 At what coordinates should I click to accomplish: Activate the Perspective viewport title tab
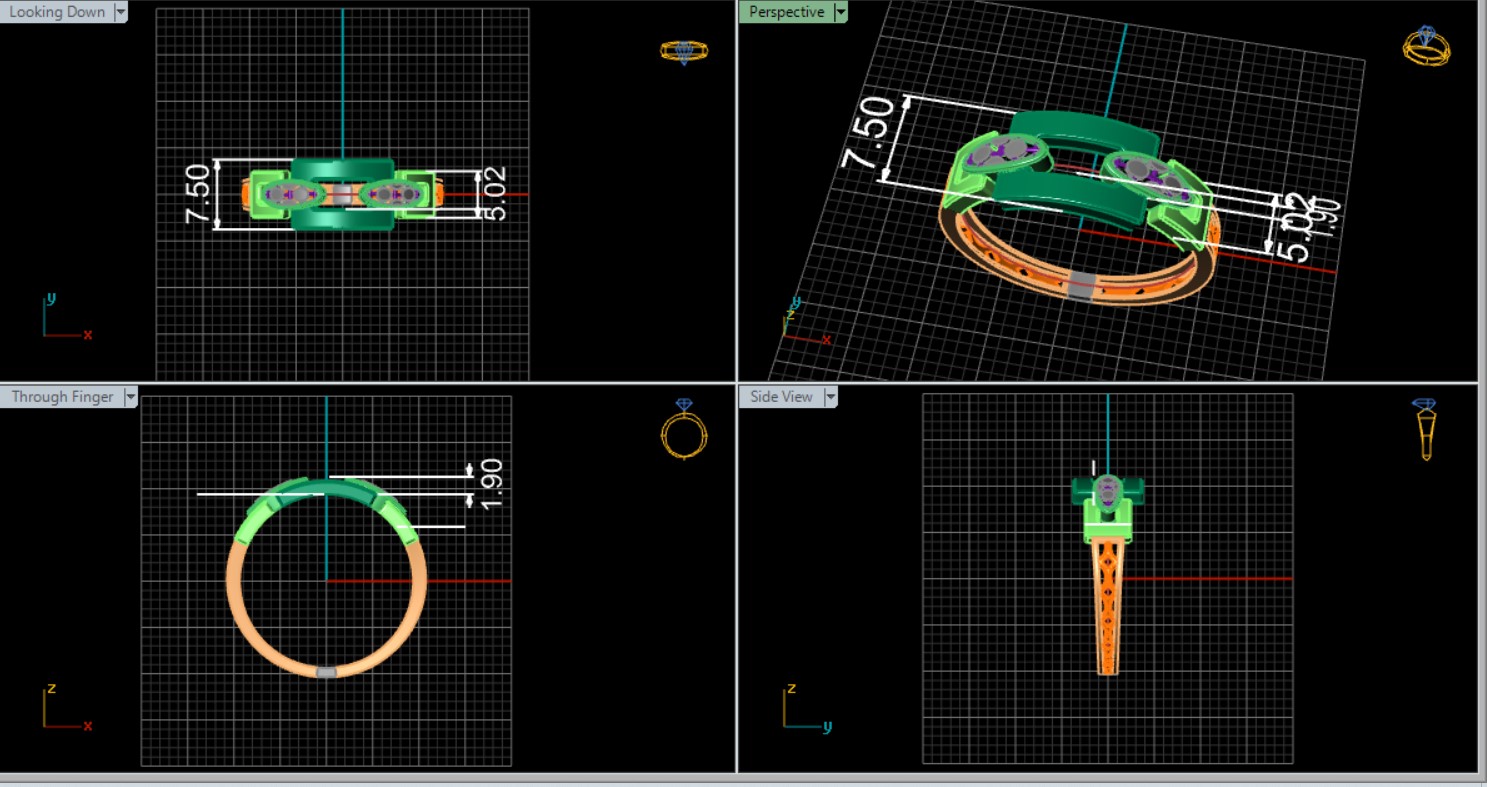(x=786, y=12)
